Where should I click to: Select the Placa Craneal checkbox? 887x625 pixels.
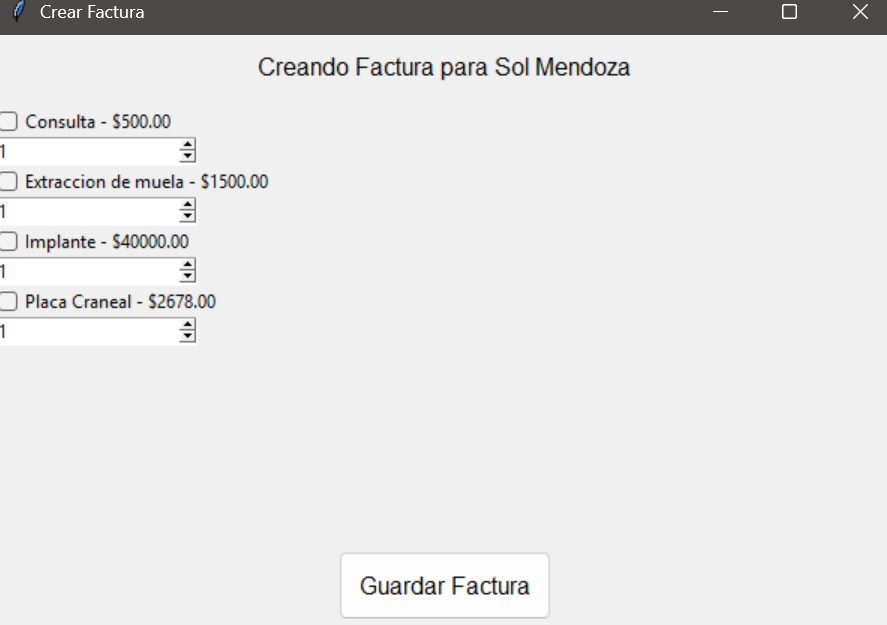click(x=8, y=302)
